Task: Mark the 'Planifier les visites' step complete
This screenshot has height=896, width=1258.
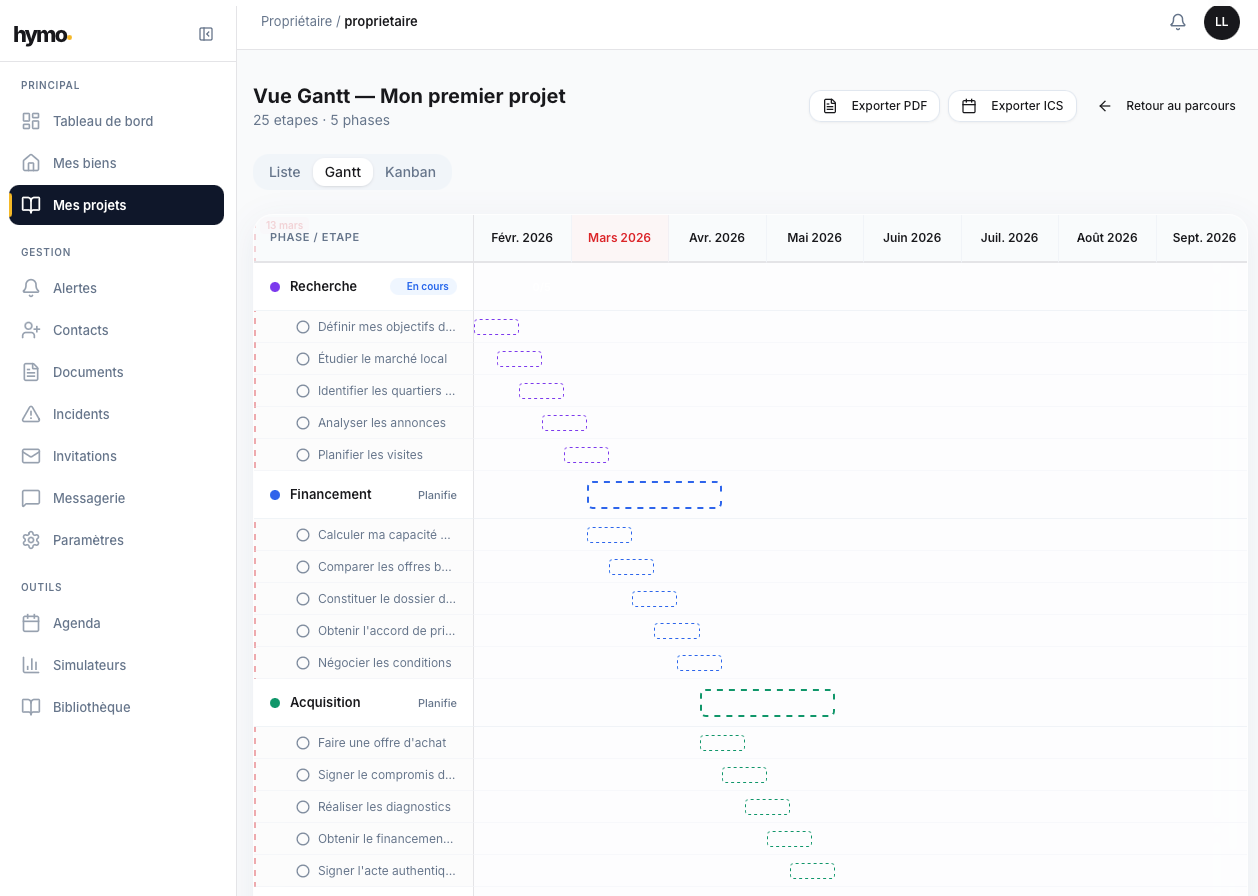Action: coord(303,454)
